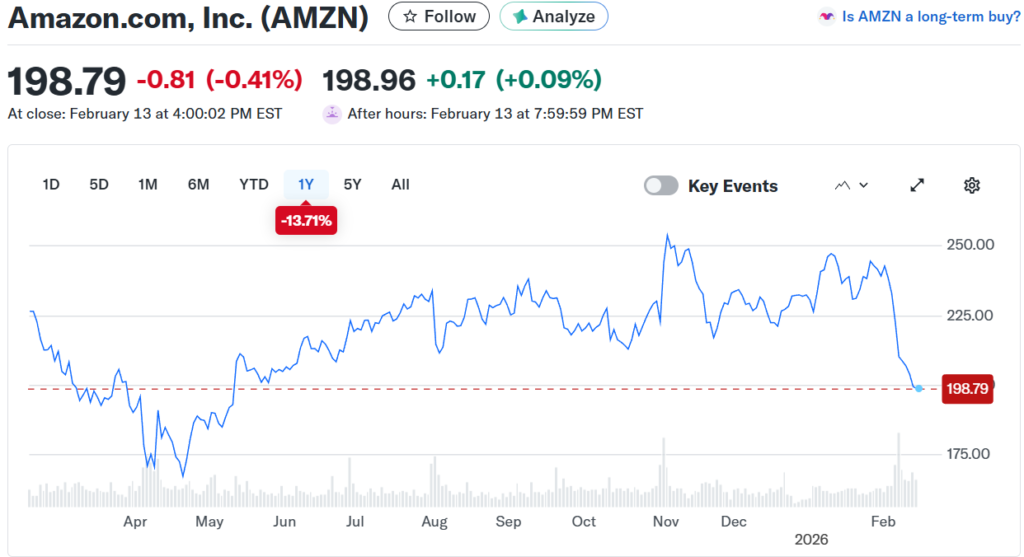
Task: Click the red 198.79 price label on chart
Action: [x=967, y=388]
